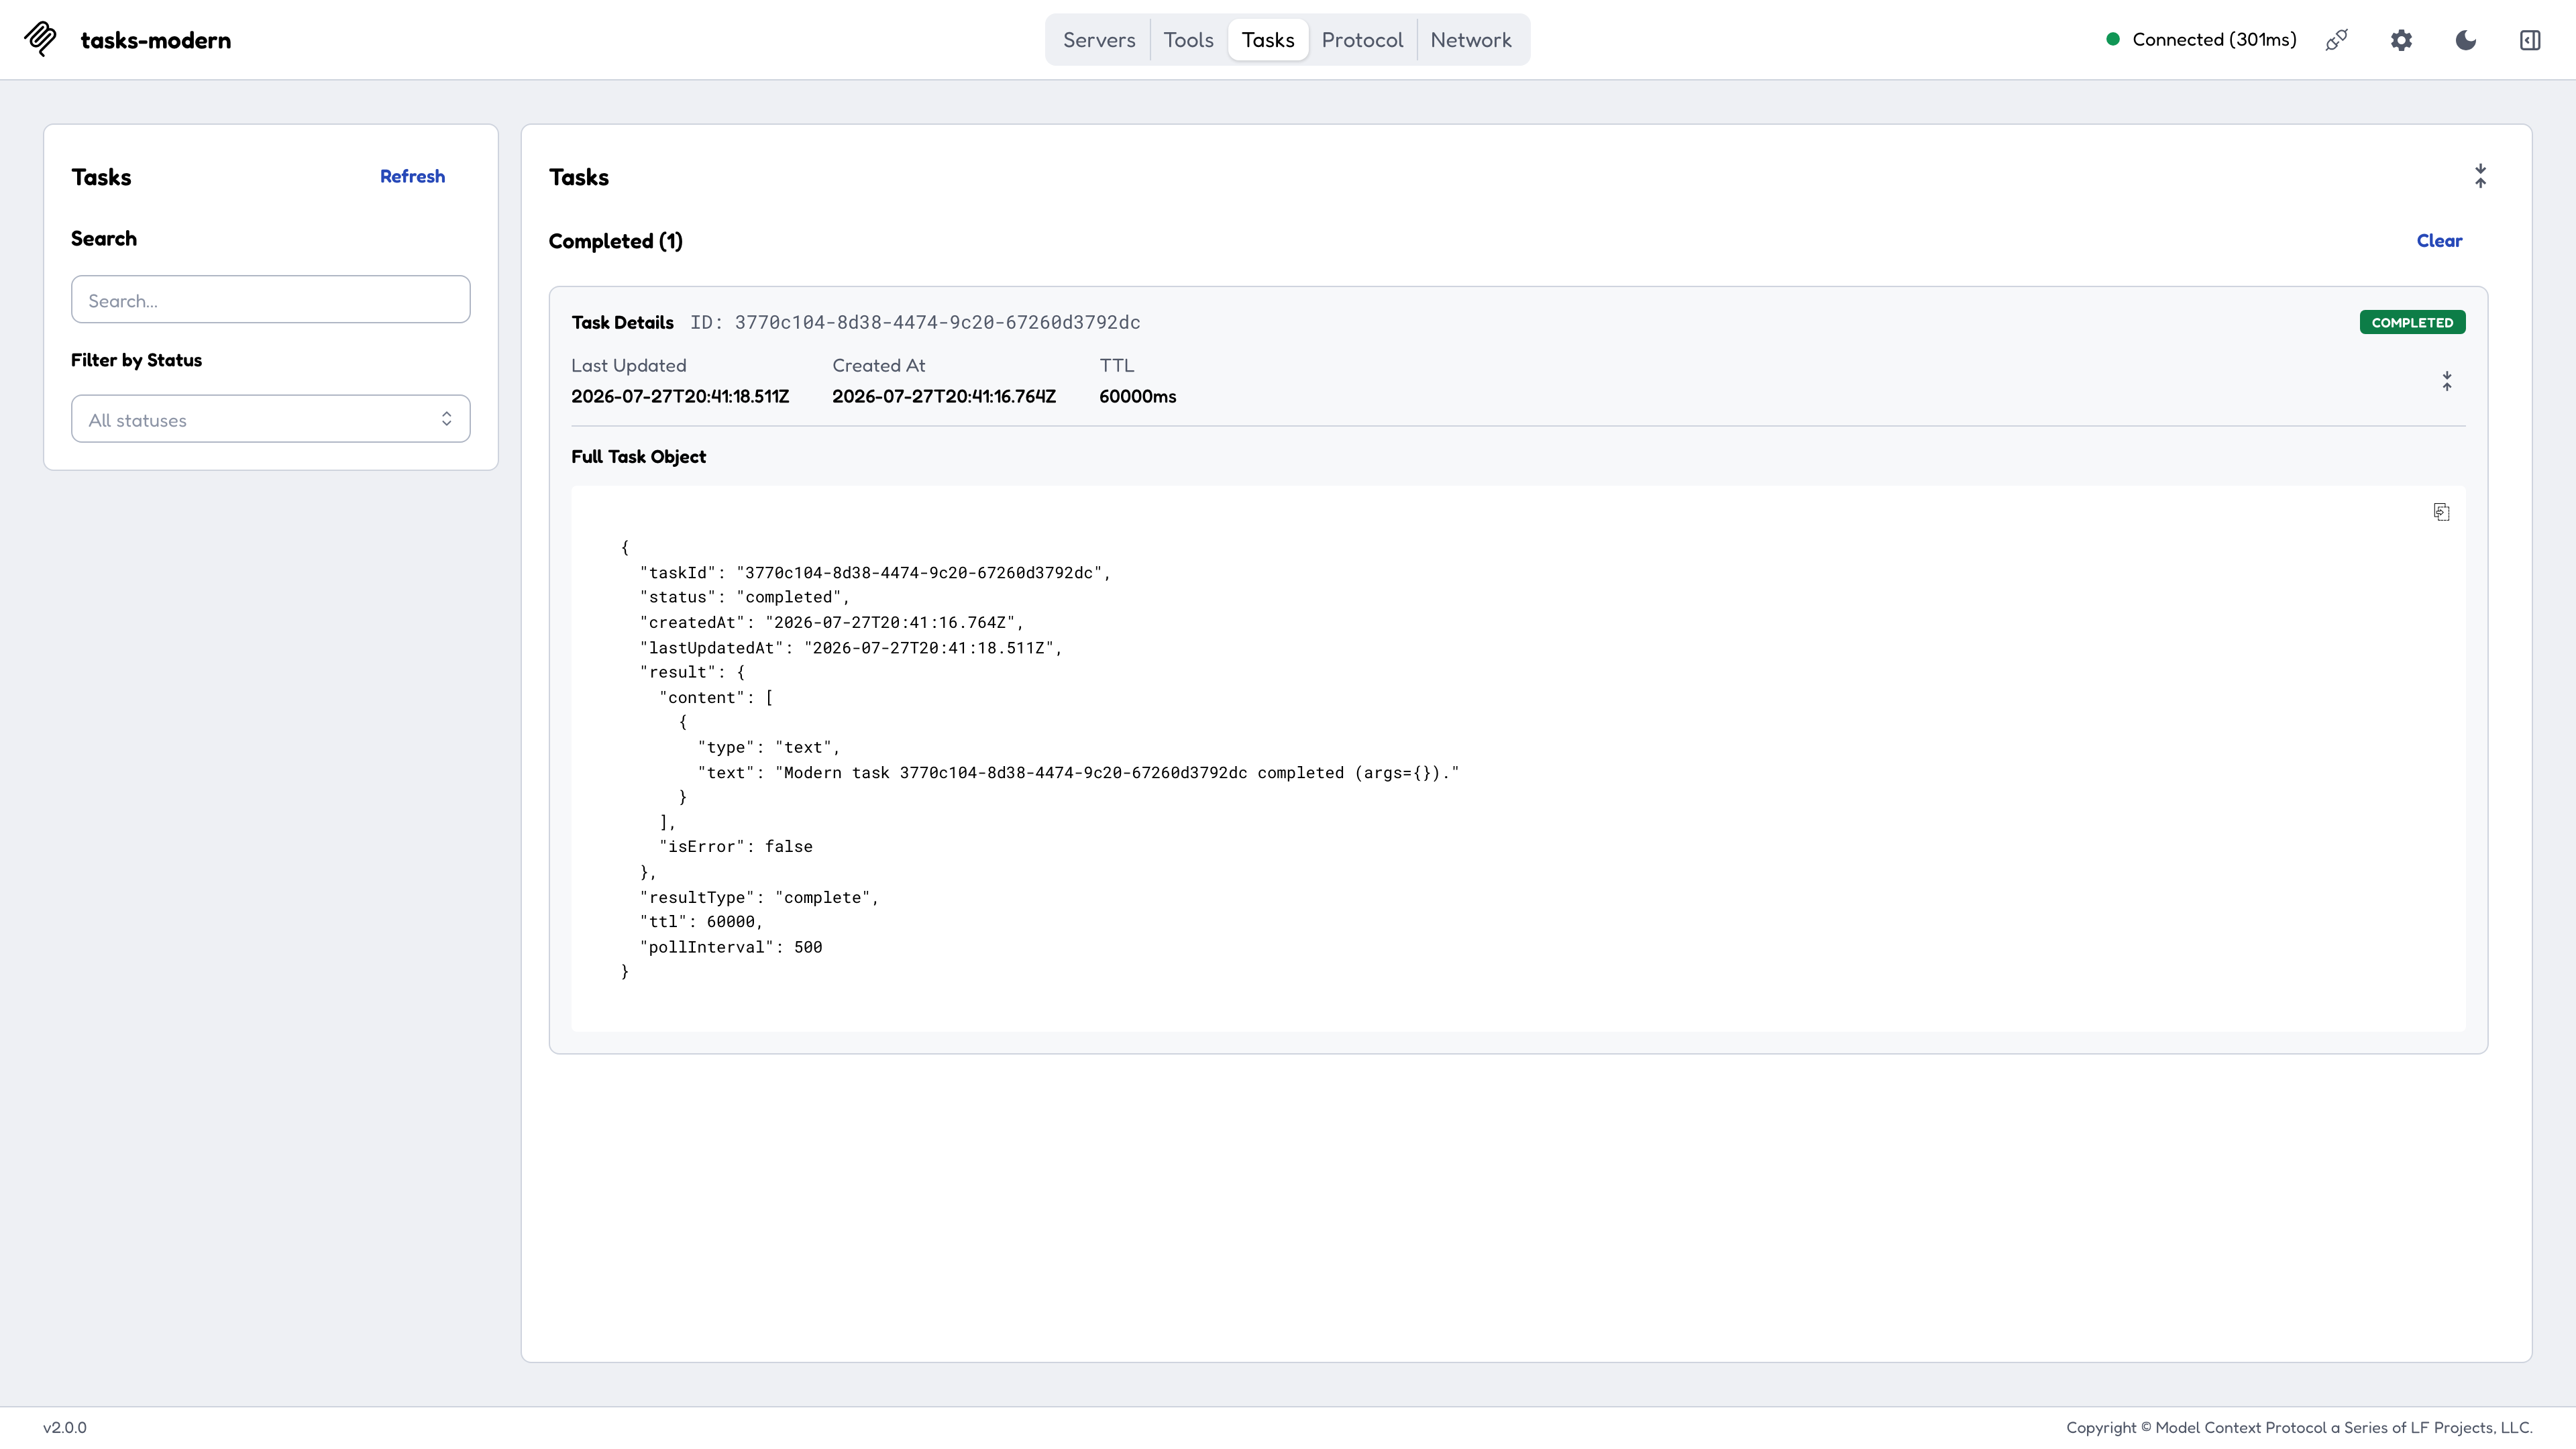Click the "taskId" line in the JSON
The width and height of the screenshot is (2576, 1449).
tap(875, 573)
